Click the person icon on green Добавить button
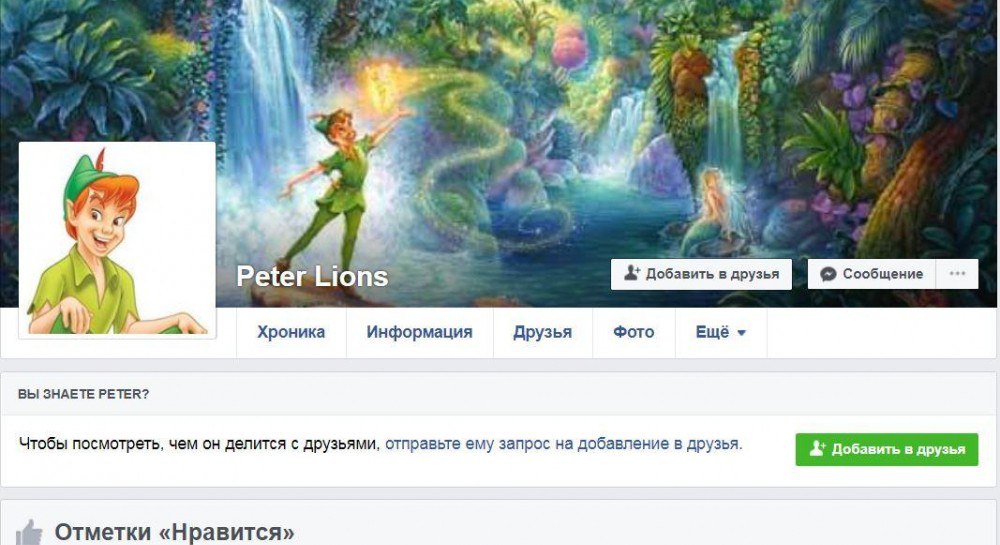This screenshot has height=545, width=1000. click(817, 449)
